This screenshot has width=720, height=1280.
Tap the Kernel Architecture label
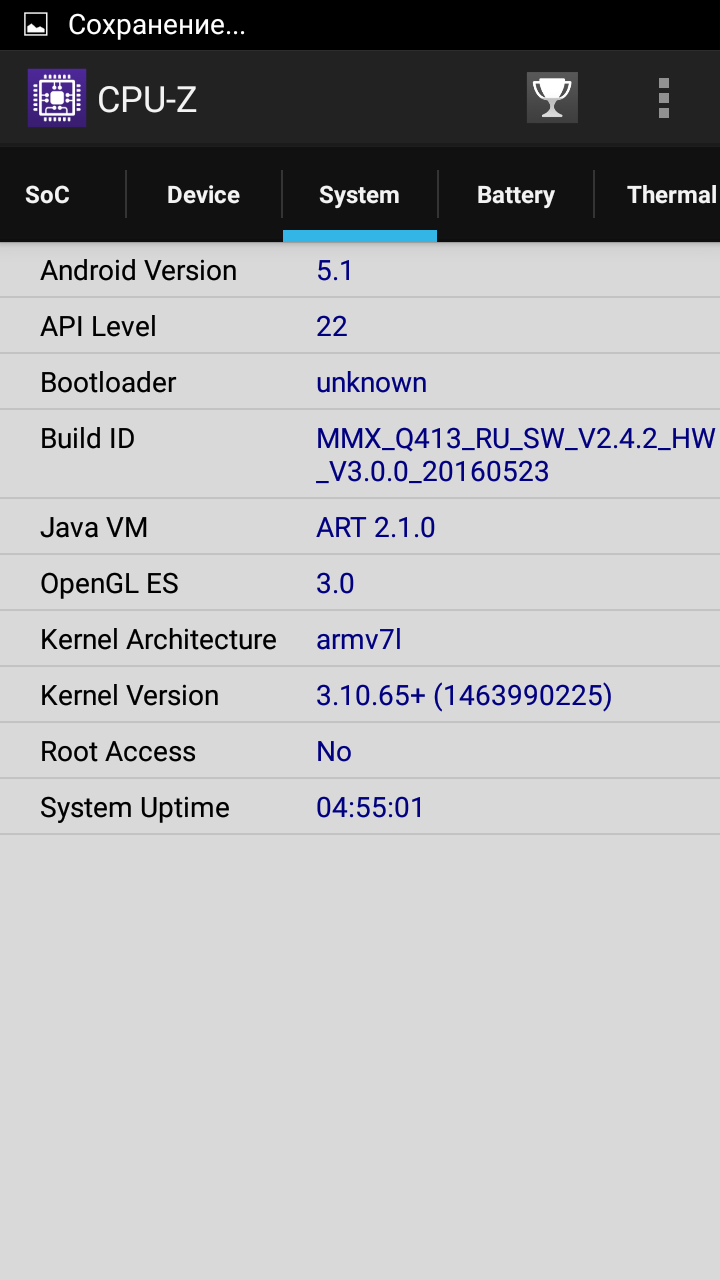pos(158,639)
